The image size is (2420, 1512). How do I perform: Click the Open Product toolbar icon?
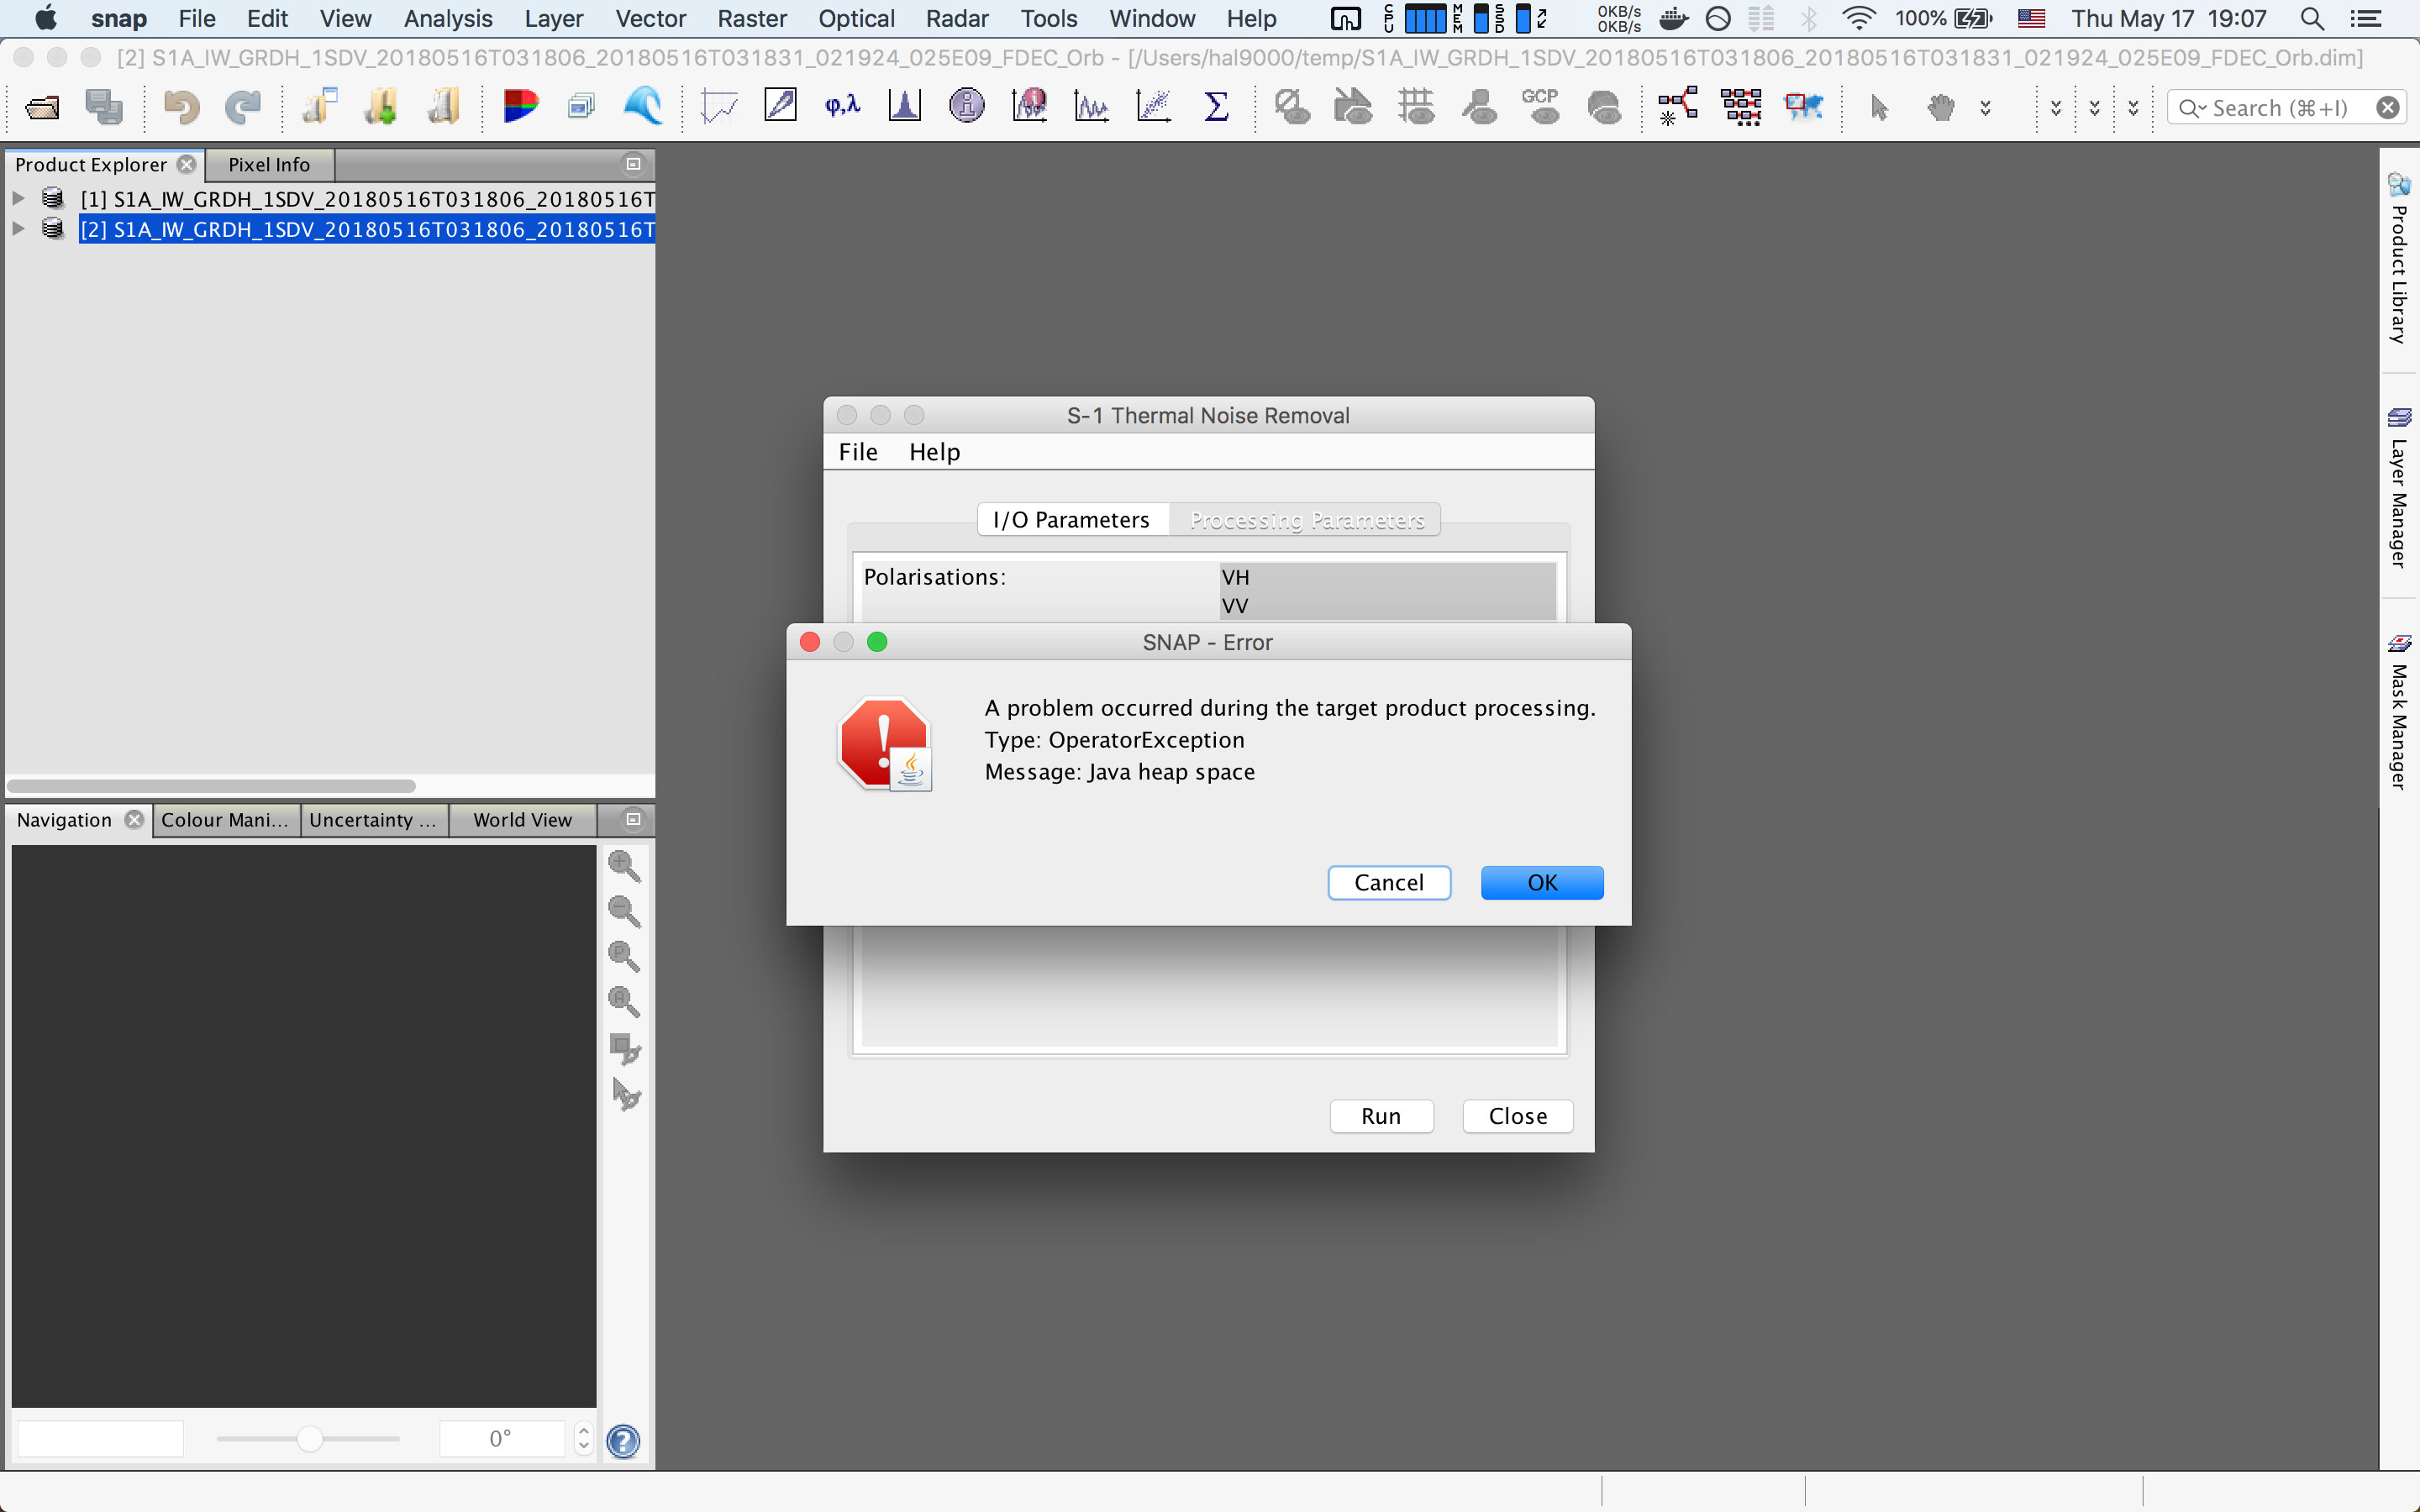pos(42,106)
